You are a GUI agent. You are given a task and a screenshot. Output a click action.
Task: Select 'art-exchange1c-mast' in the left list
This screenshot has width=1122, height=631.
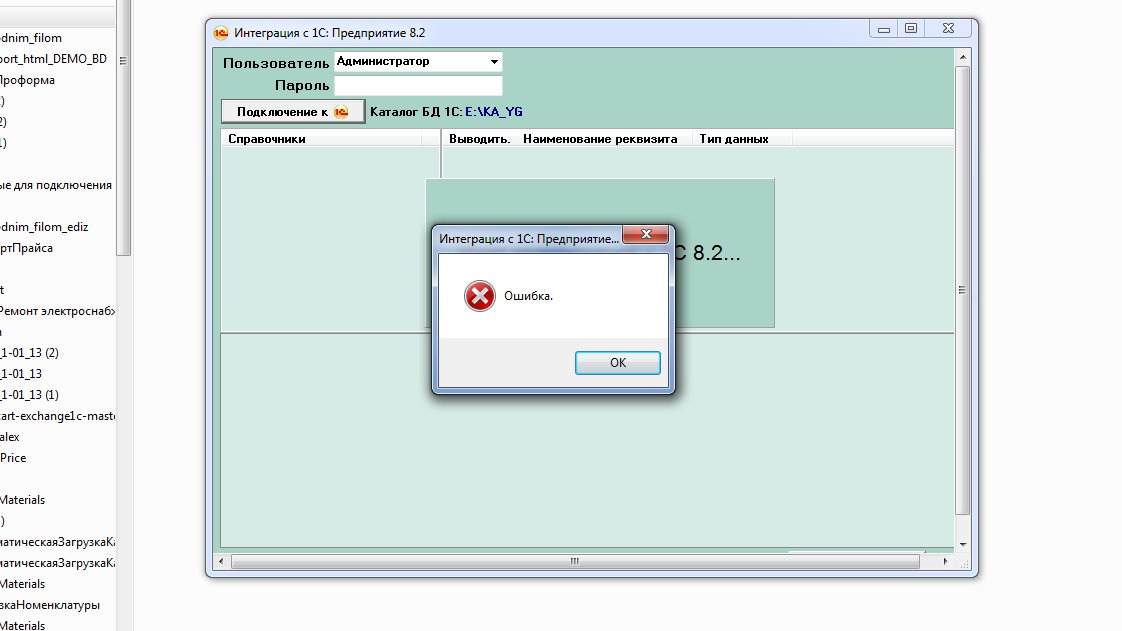(57, 416)
